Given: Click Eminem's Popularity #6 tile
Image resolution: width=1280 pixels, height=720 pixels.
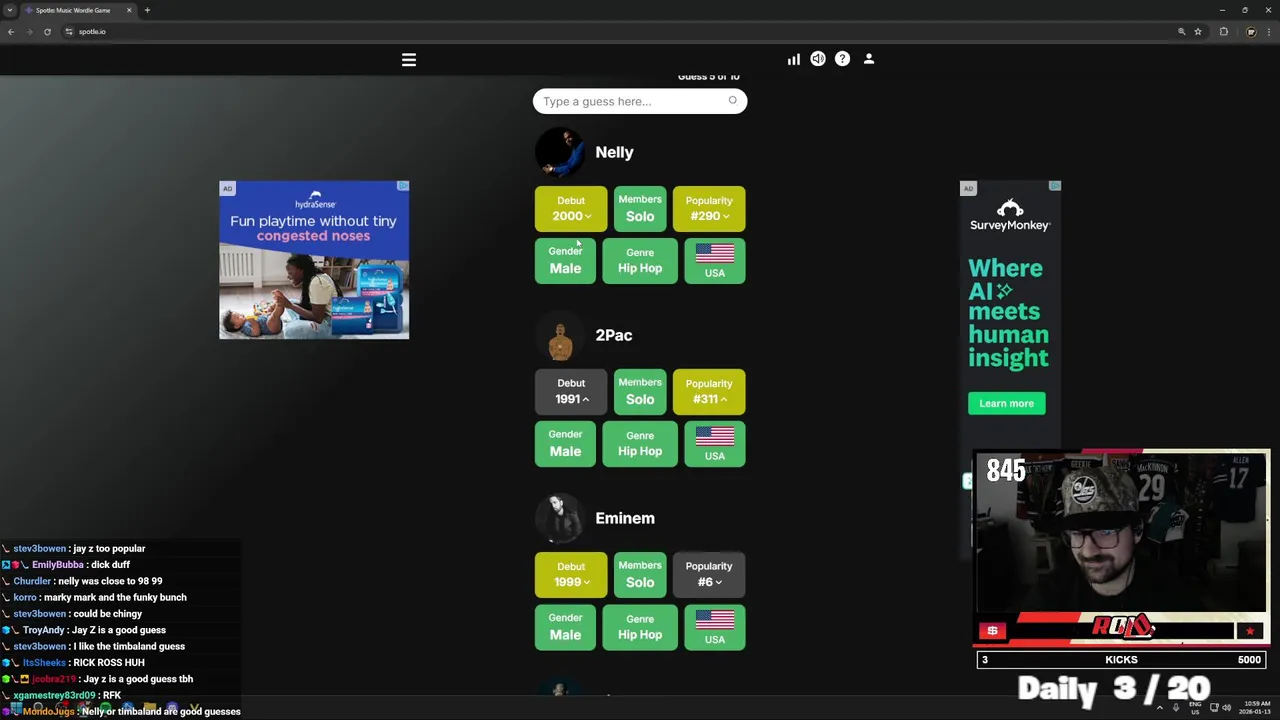Looking at the screenshot, I should click(x=709, y=575).
